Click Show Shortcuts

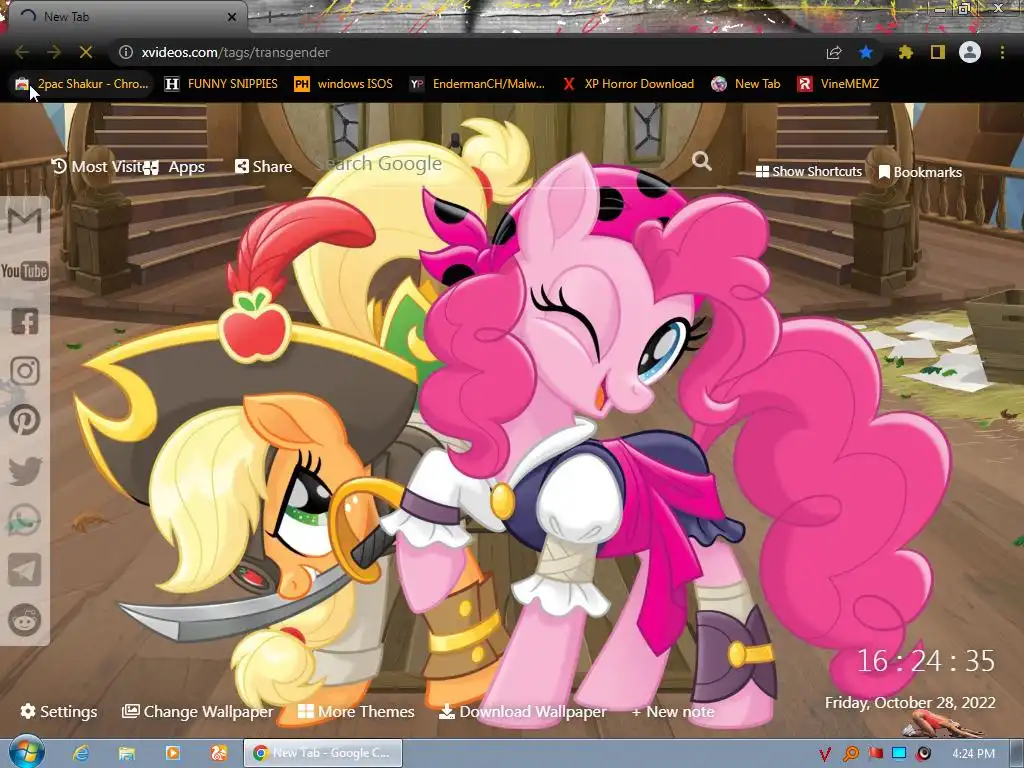pos(808,171)
